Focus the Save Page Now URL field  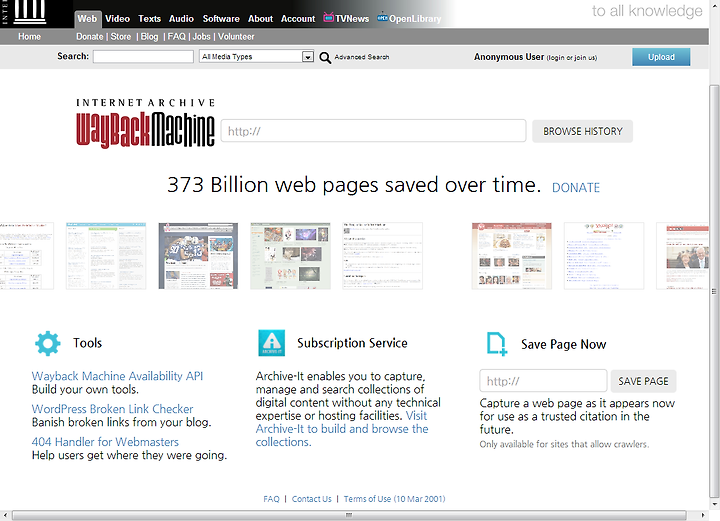point(543,381)
